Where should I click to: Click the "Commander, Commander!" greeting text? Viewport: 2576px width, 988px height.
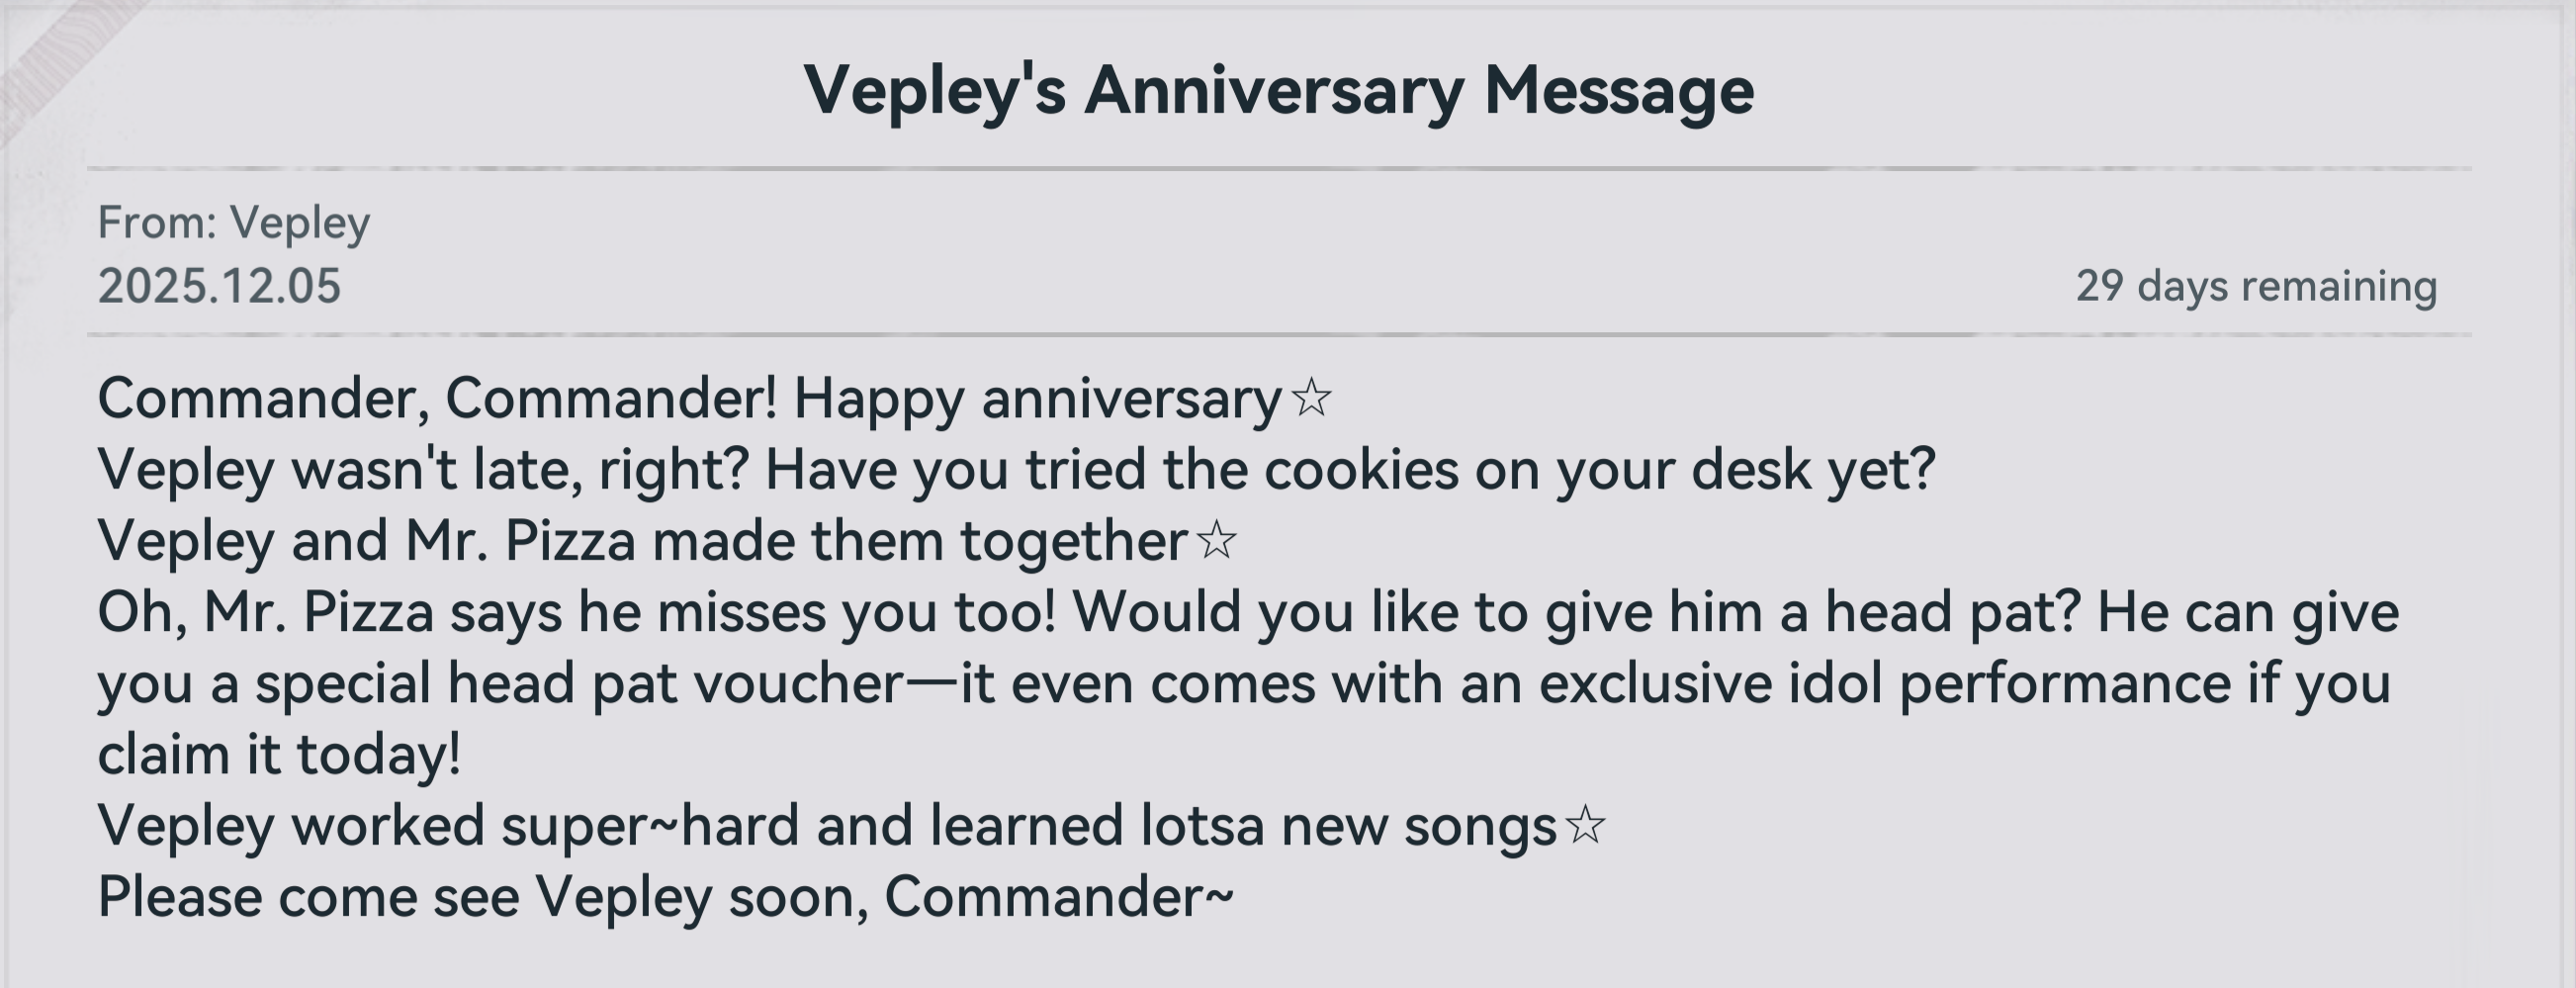436,398
